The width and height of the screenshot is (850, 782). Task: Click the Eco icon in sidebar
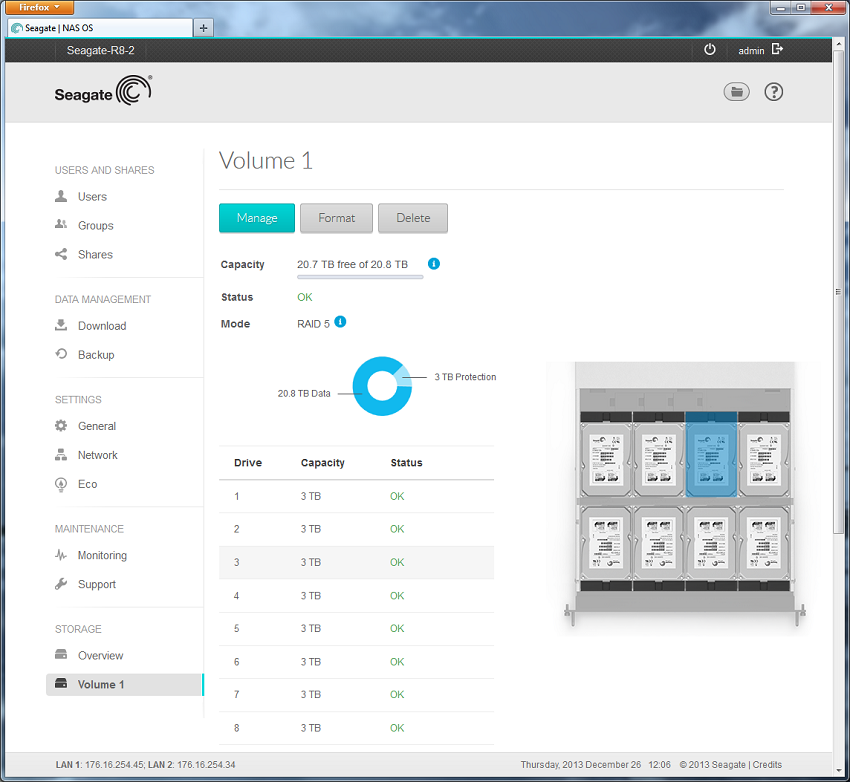click(61, 484)
